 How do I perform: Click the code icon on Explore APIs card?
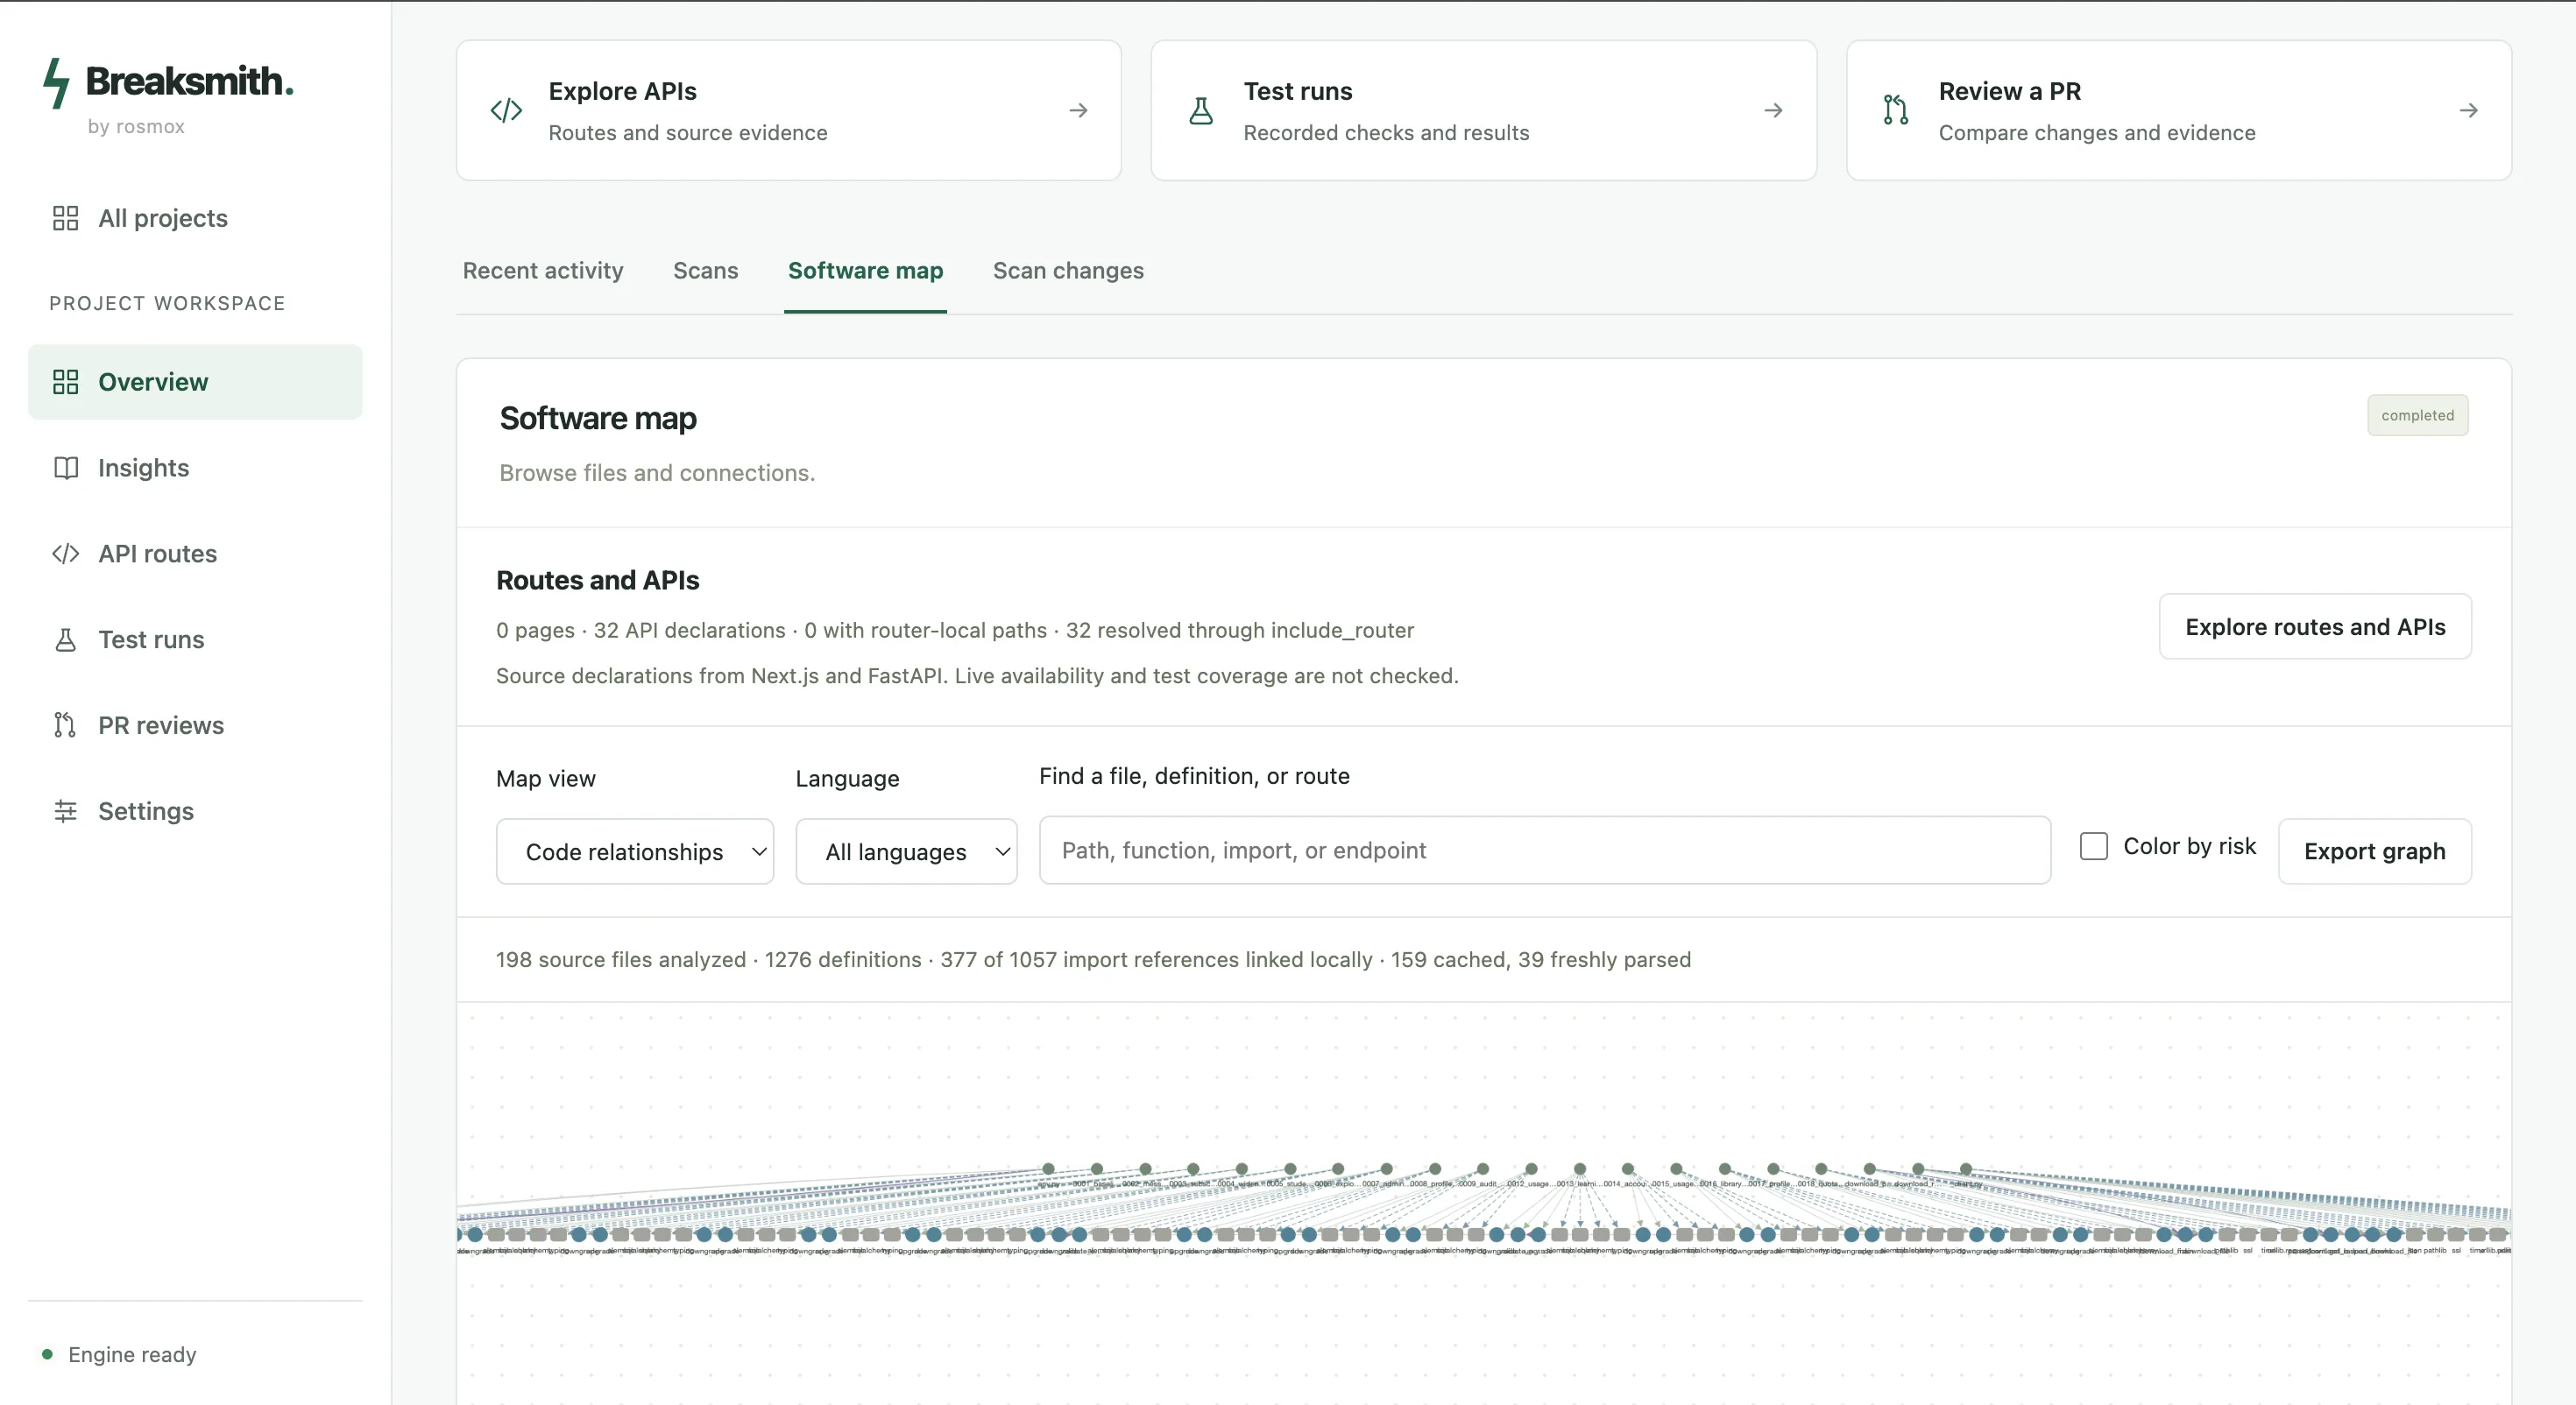click(506, 110)
